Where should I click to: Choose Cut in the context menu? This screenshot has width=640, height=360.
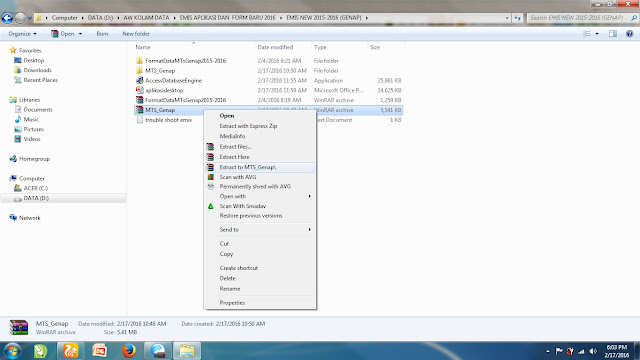click(x=224, y=244)
